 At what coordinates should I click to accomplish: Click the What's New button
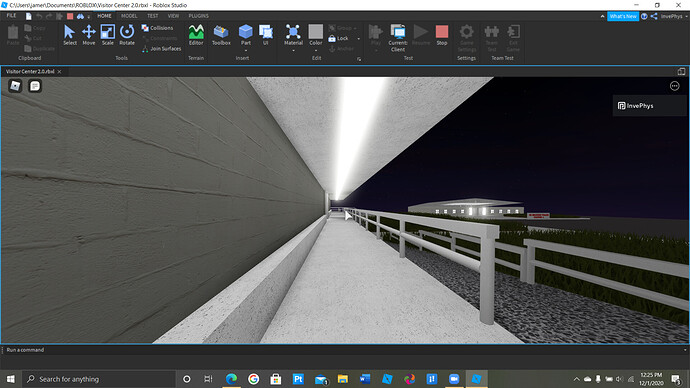[623, 16]
